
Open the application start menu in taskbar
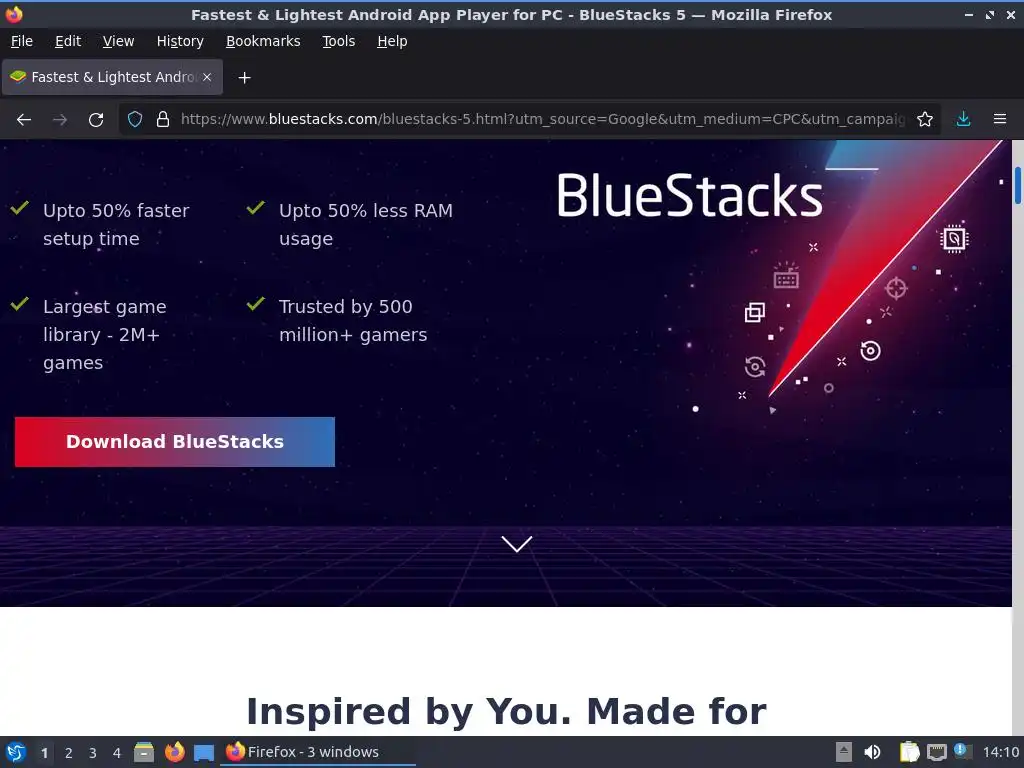[x=16, y=752]
